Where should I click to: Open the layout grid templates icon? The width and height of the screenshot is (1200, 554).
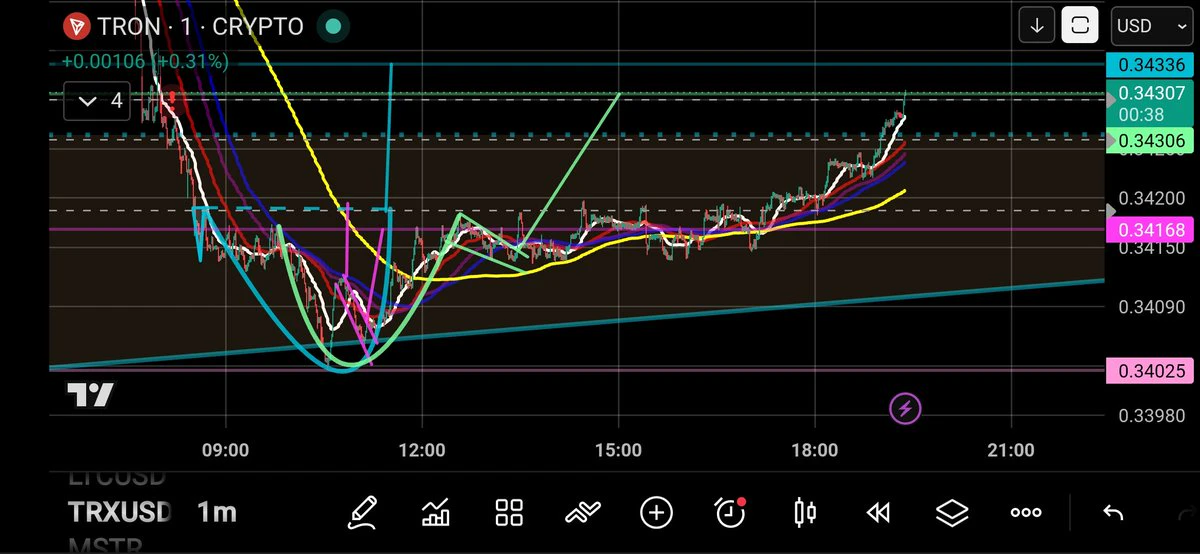click(510, 513)
